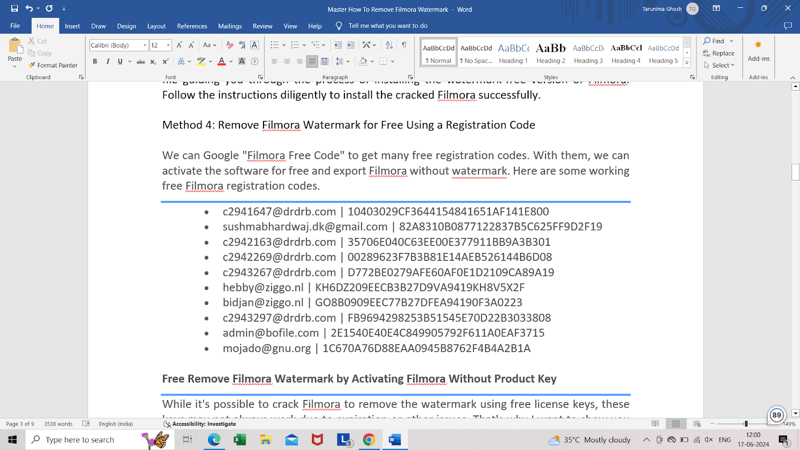Viewport: 800px width, 450px height.
Task: Click the Save icon in title bar
Action: coord(14,8)
